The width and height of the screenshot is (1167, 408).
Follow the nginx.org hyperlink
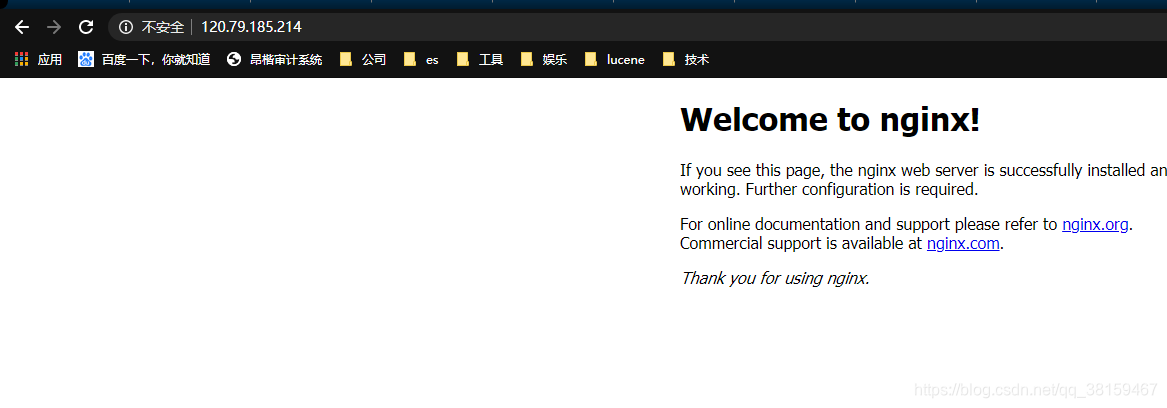coord(1096,224)
